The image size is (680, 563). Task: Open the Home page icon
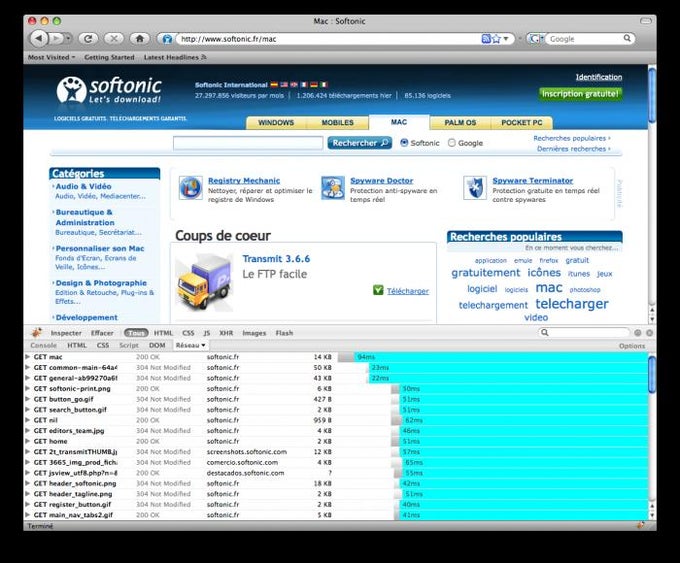[x=140, y=39]
